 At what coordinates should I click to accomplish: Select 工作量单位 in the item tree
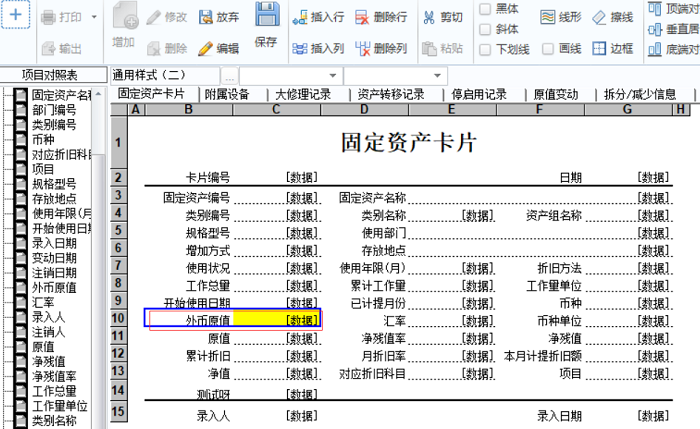coord(59,405)
